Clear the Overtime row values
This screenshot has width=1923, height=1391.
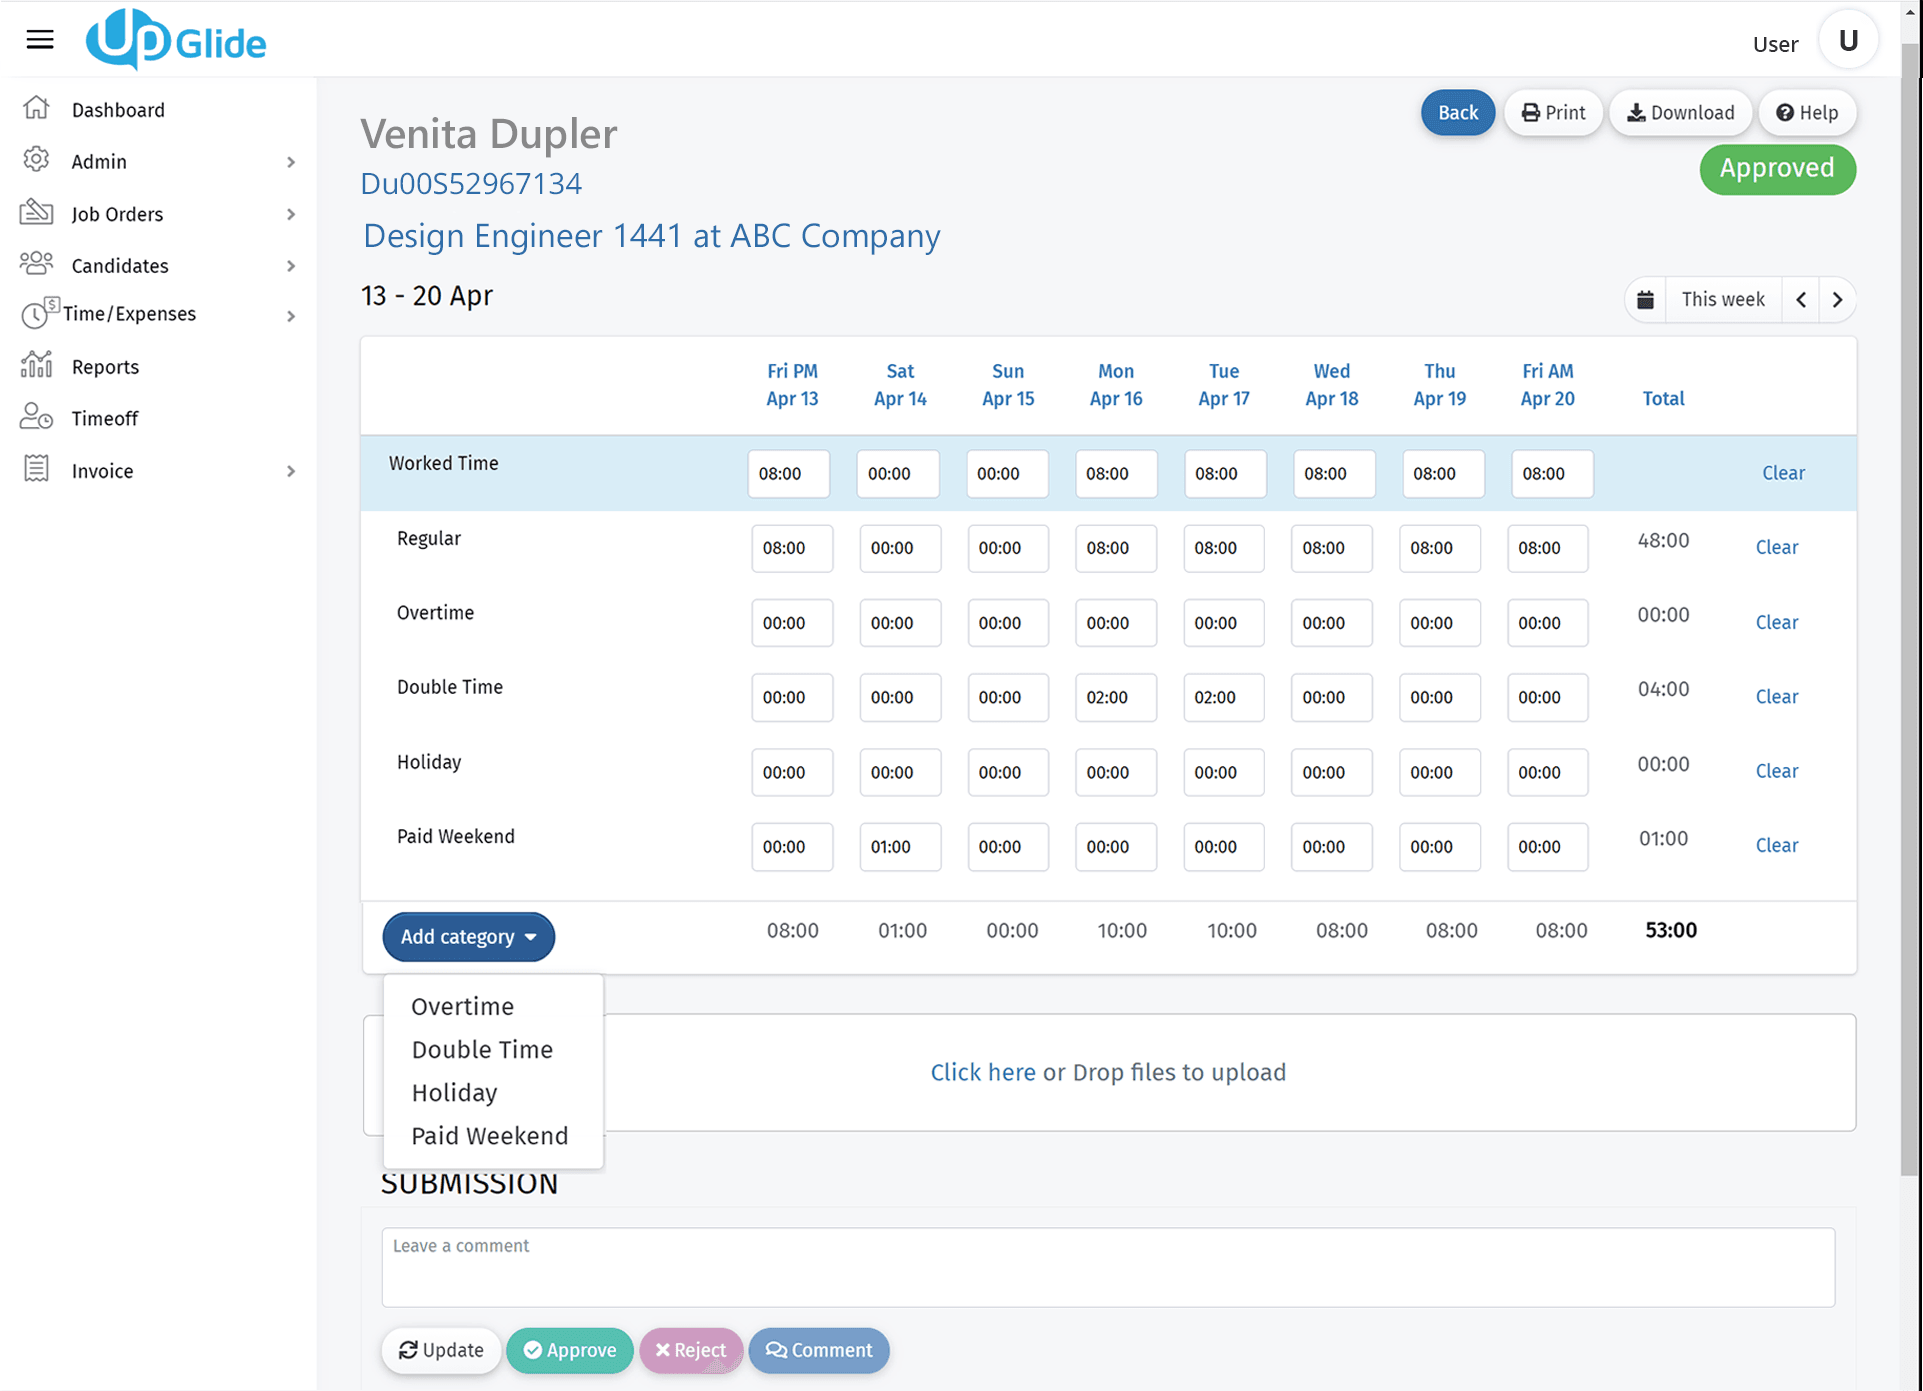click(x=1776, y=621)
